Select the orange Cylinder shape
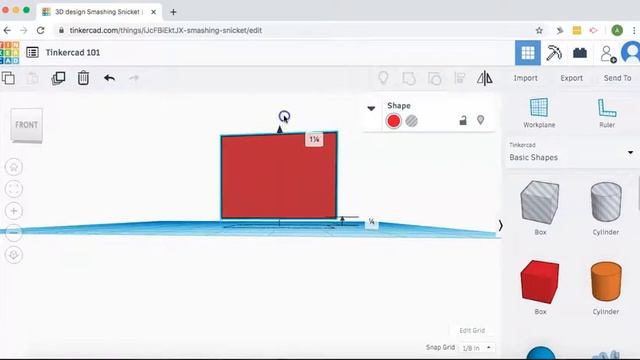Viewport: 640px width, 360px height. [x=606, y=282]
